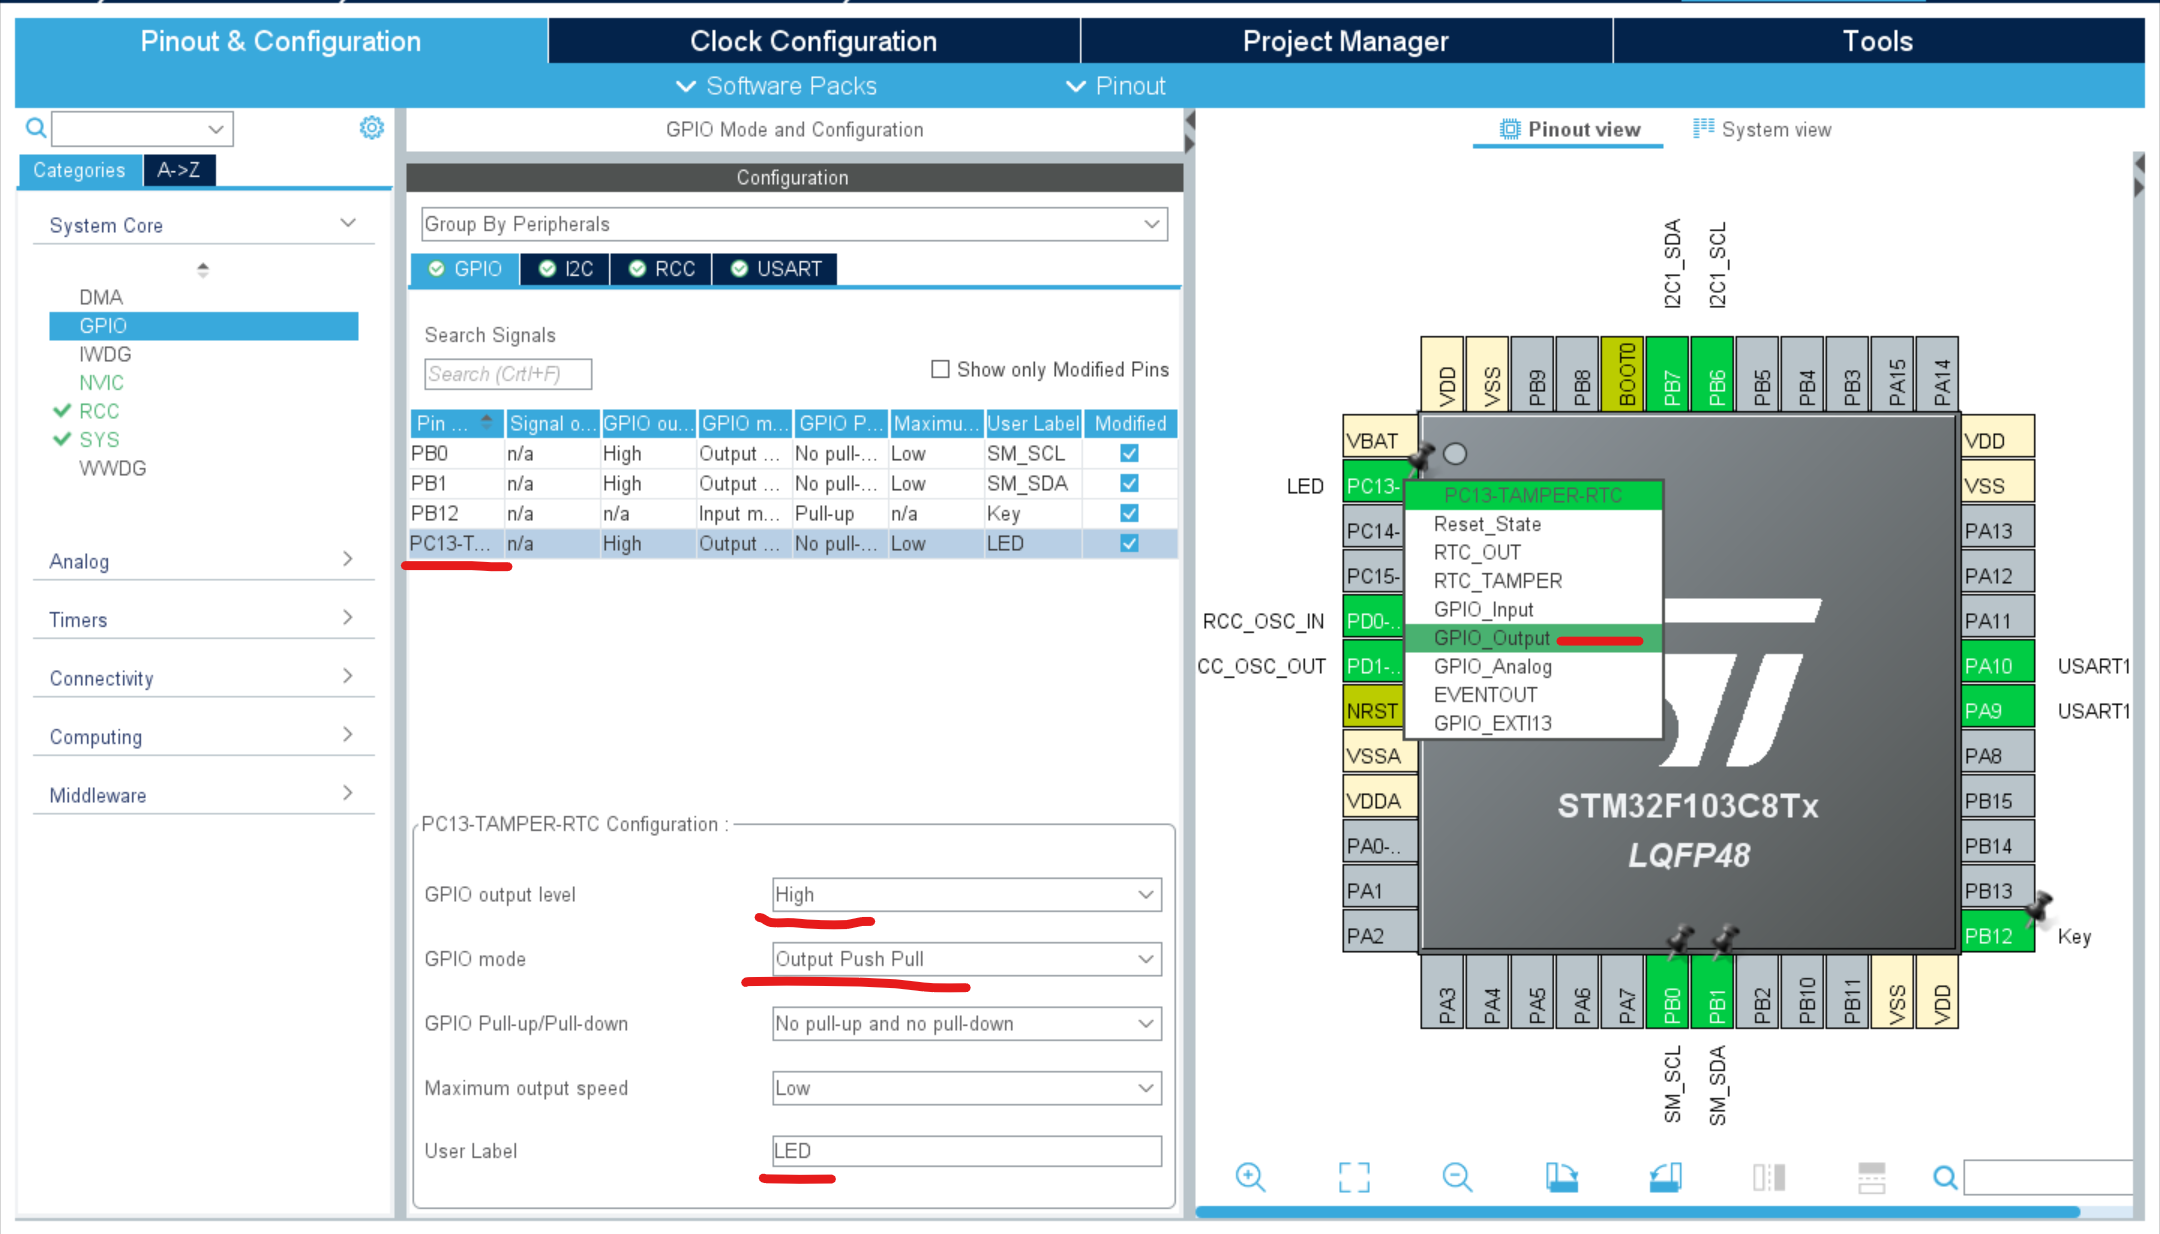Click the PB0 pin on the chip
The image size is (2160, 1234).
click(1669, 992)
